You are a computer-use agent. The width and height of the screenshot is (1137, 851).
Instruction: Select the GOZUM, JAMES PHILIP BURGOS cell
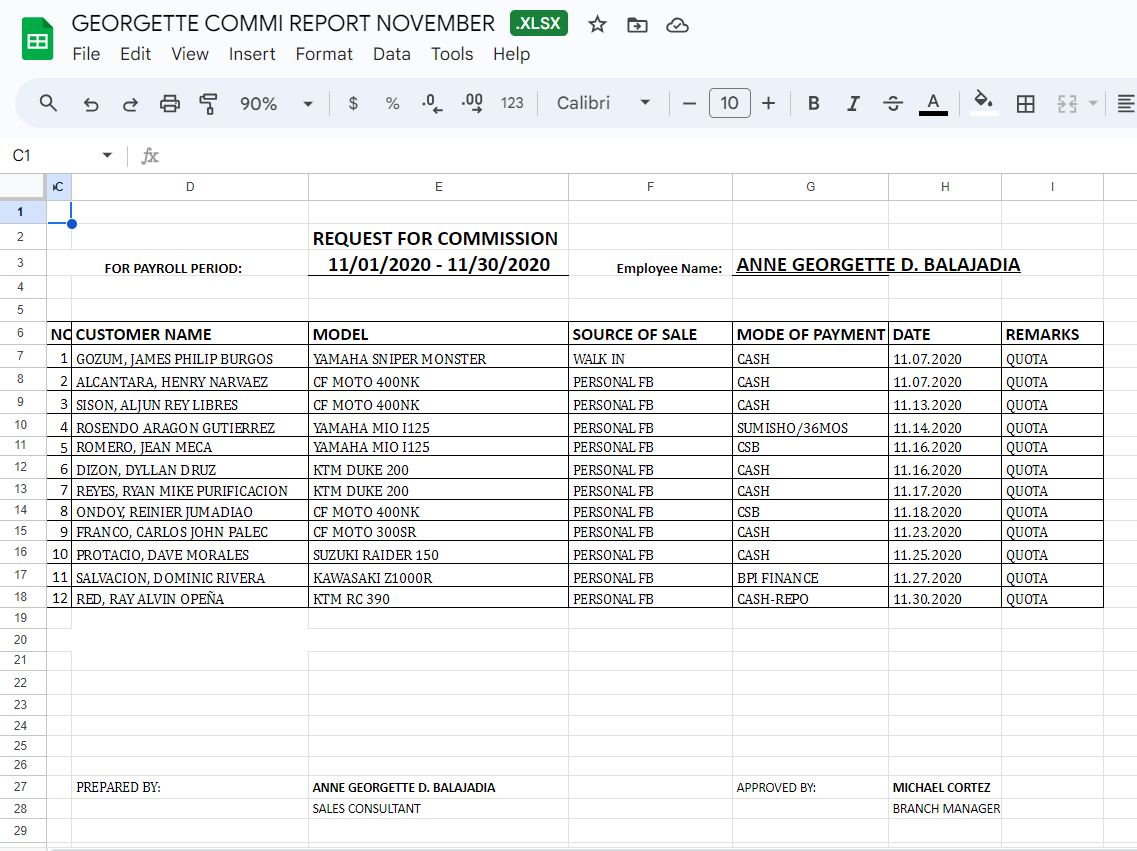pyautogui.click(x=190, y=358)
